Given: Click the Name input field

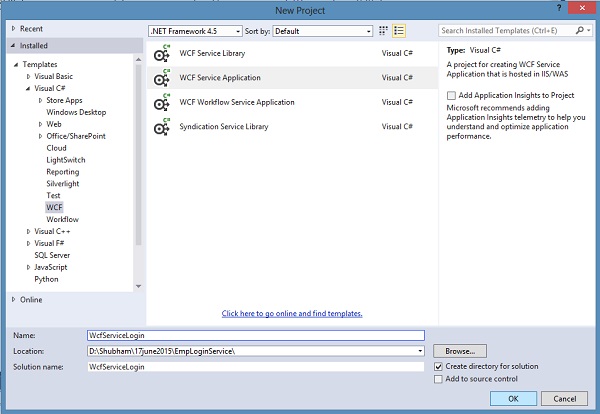Looking at the screenshot, I should point(256,335).
